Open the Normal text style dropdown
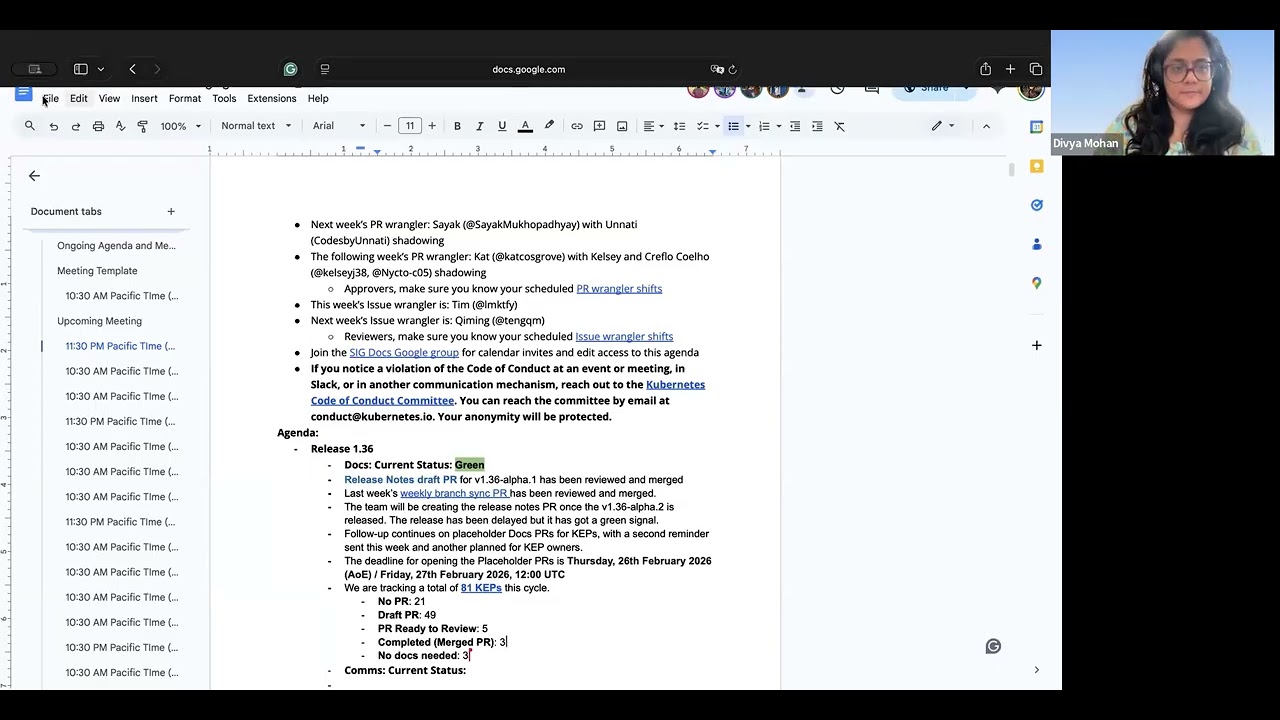Screen dimensions: 1280x720 coord(256,126)
